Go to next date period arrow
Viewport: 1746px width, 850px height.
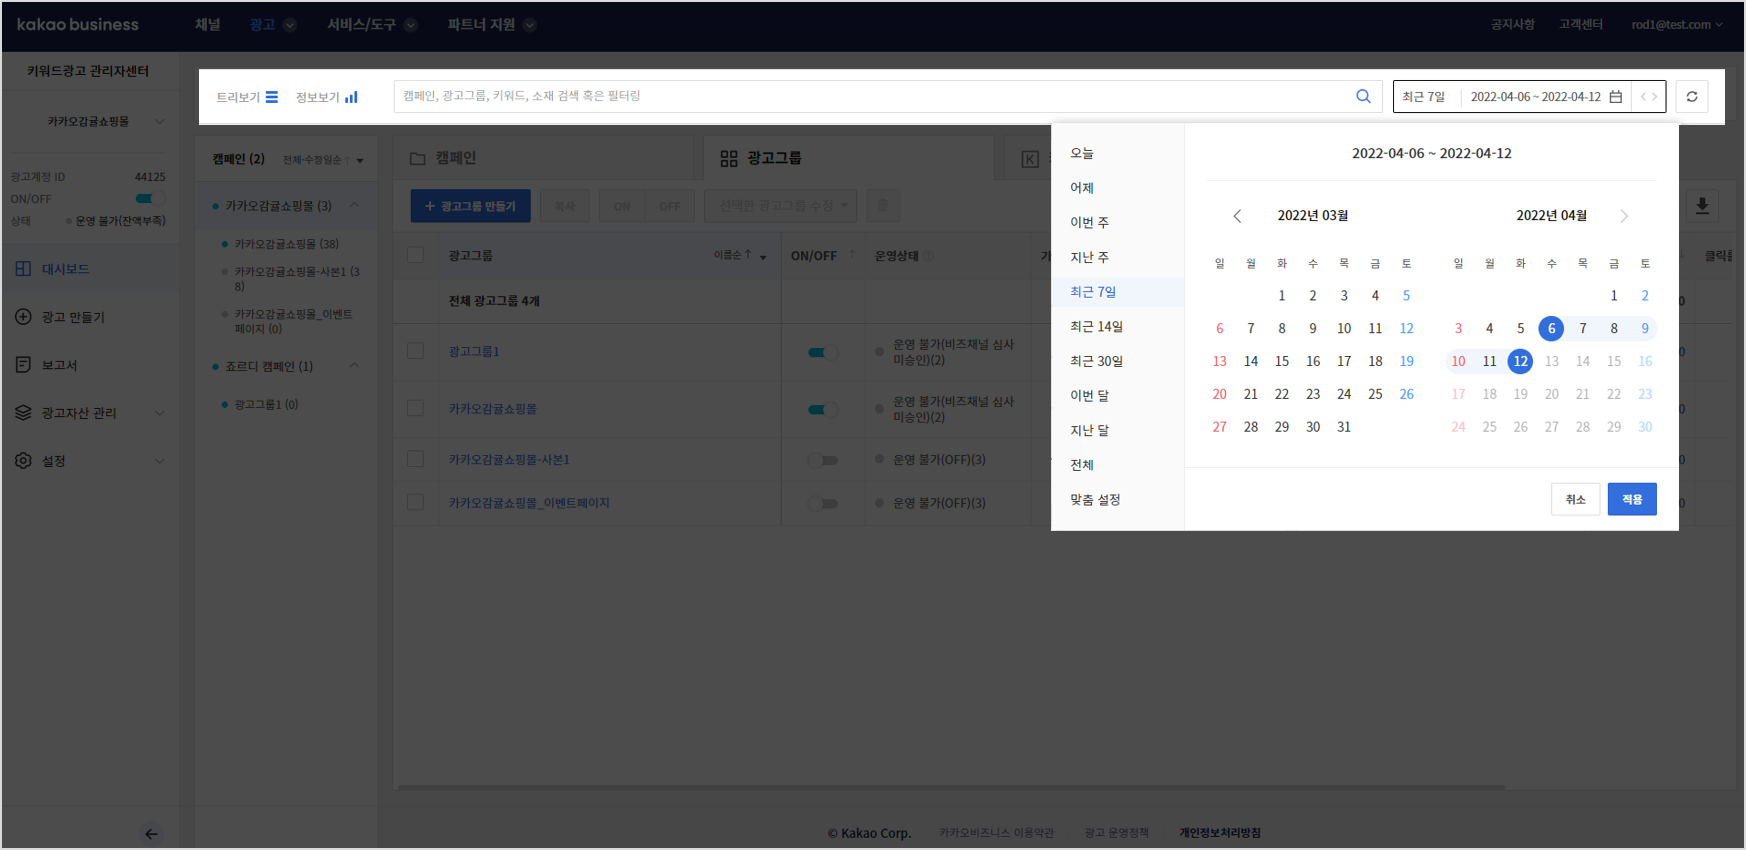click(1655, 97)
